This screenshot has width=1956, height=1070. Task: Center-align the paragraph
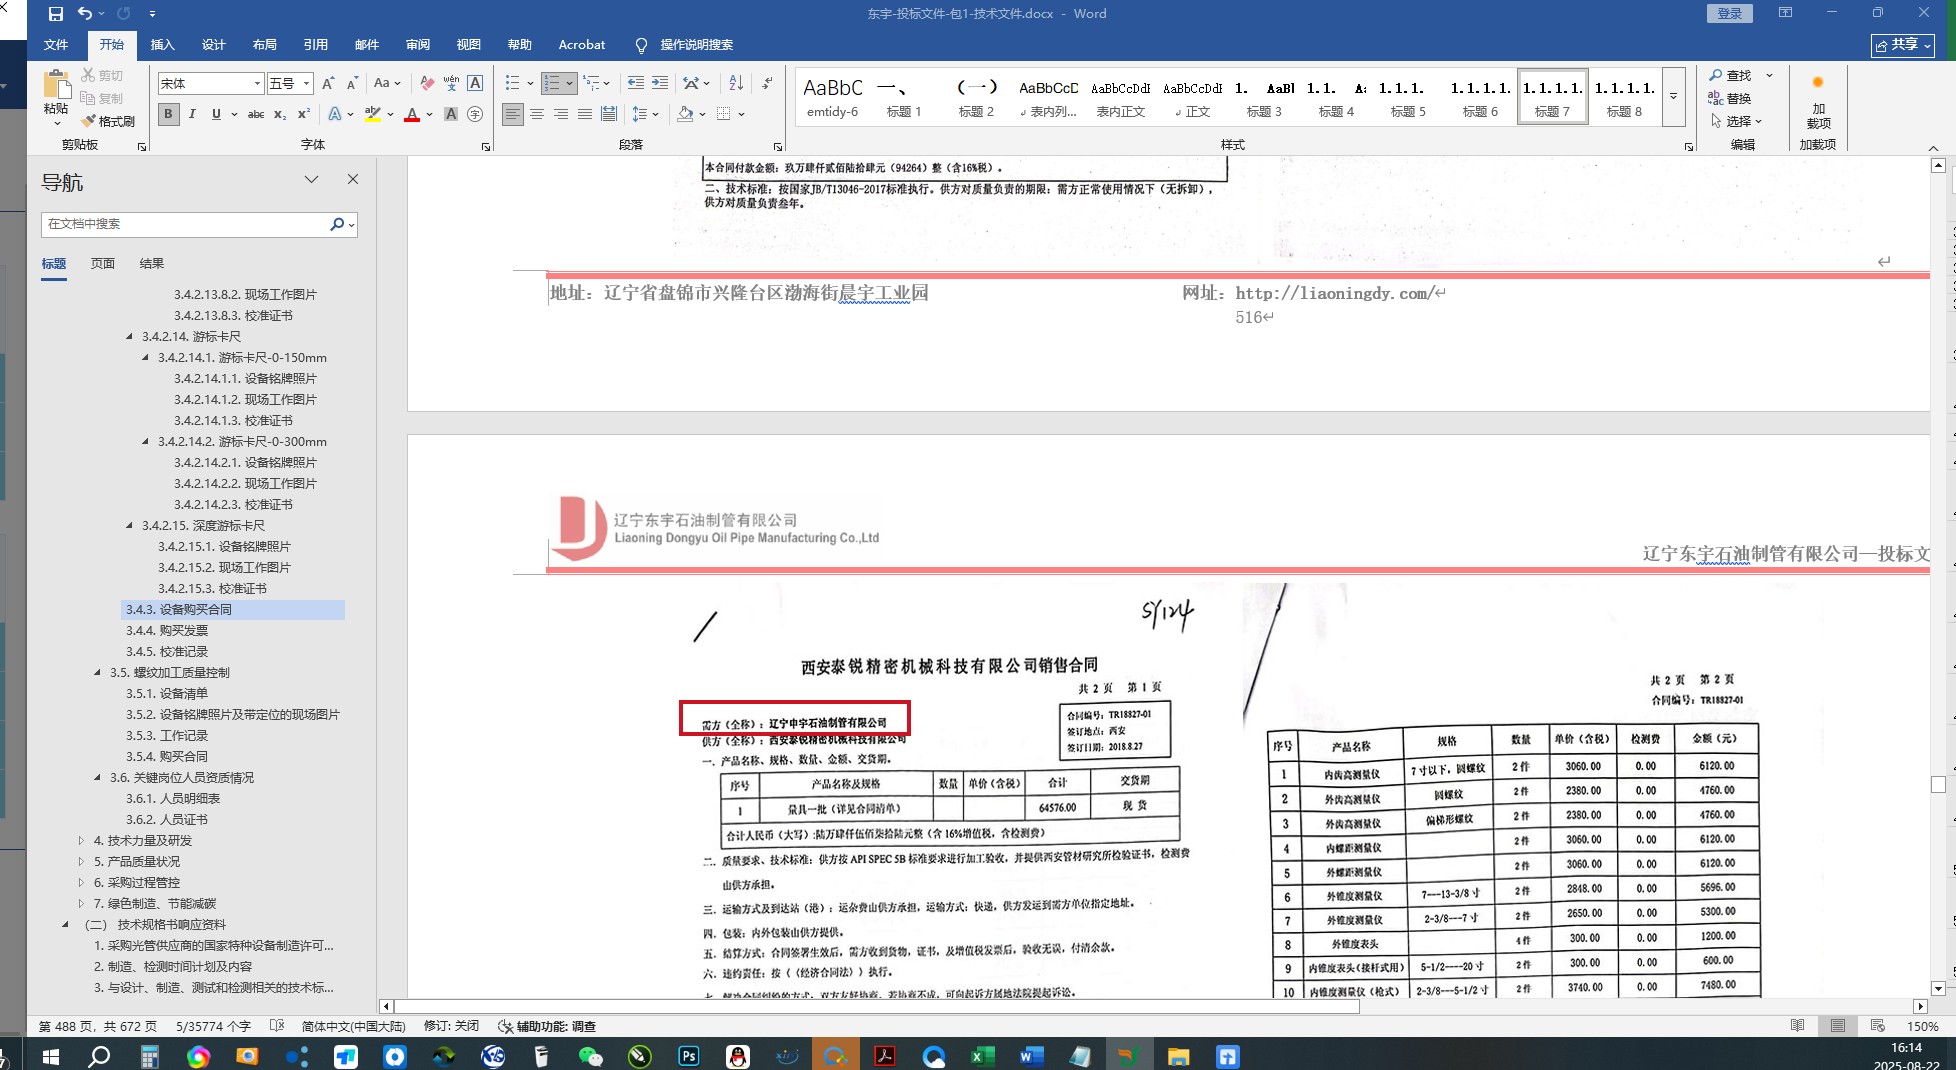537,114
